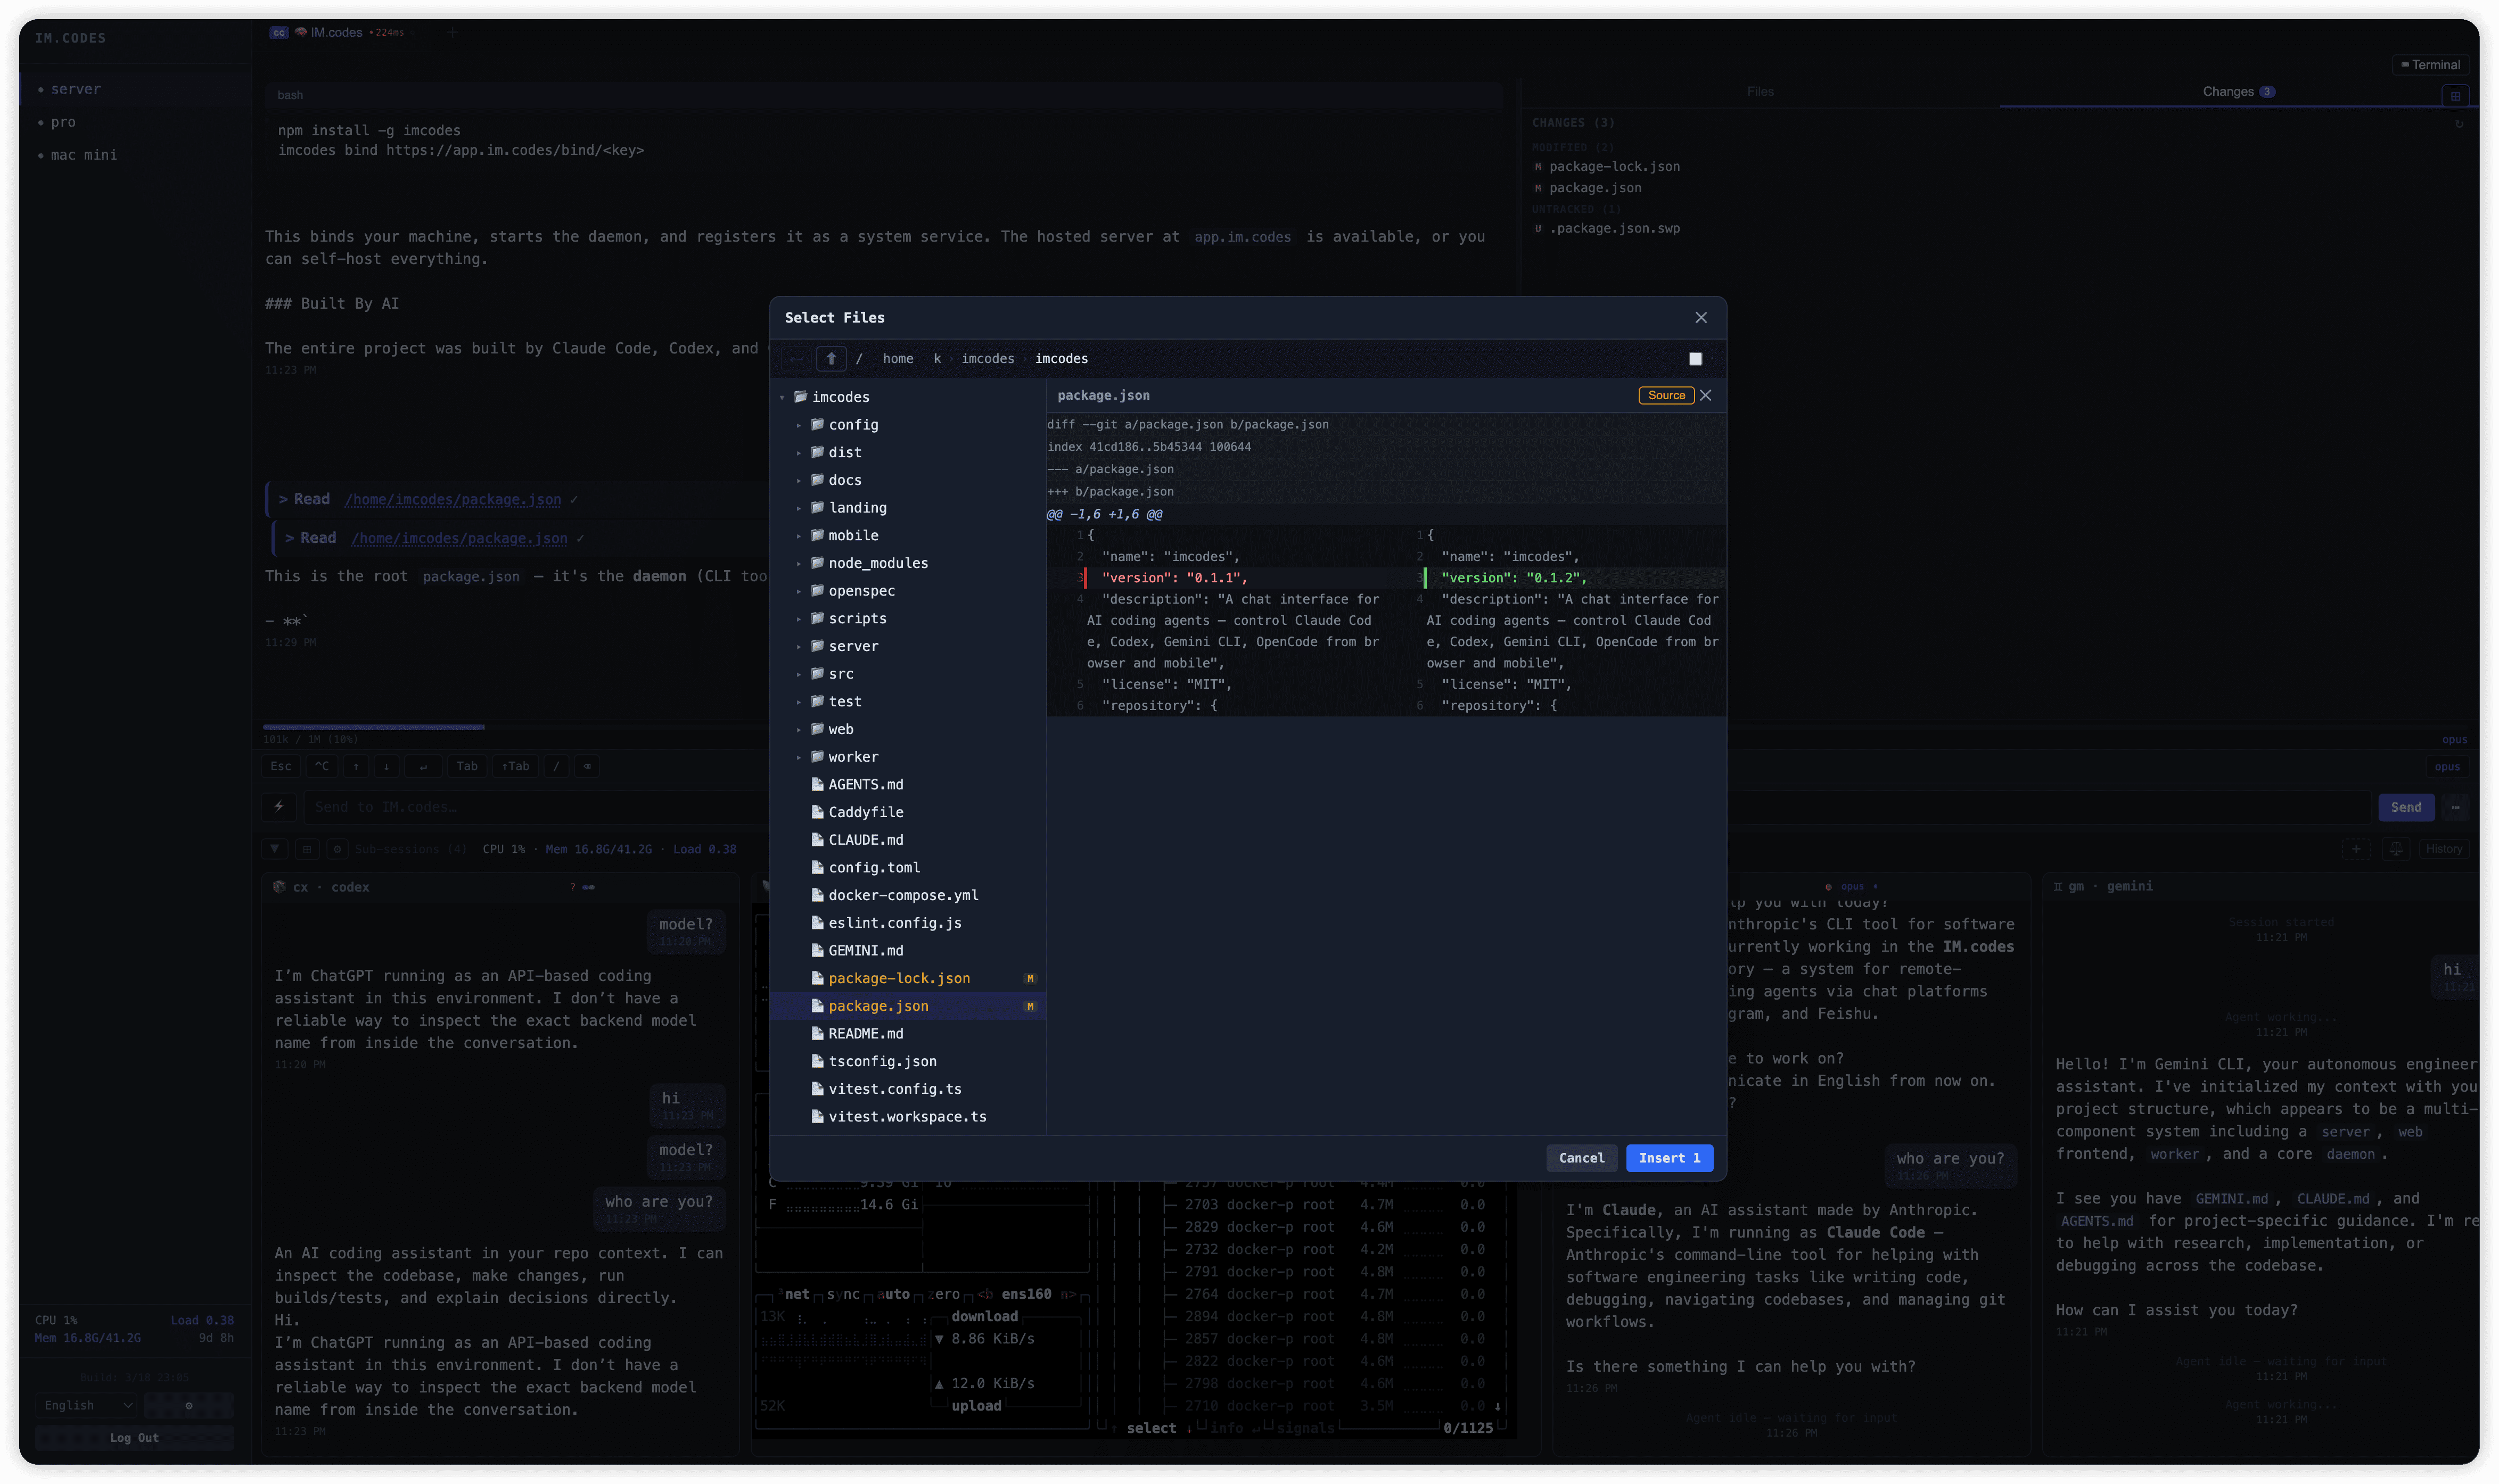Select package-lock.json in the file tree
This screenshot has height=1484, width=2499.
[x=898, y=979]
